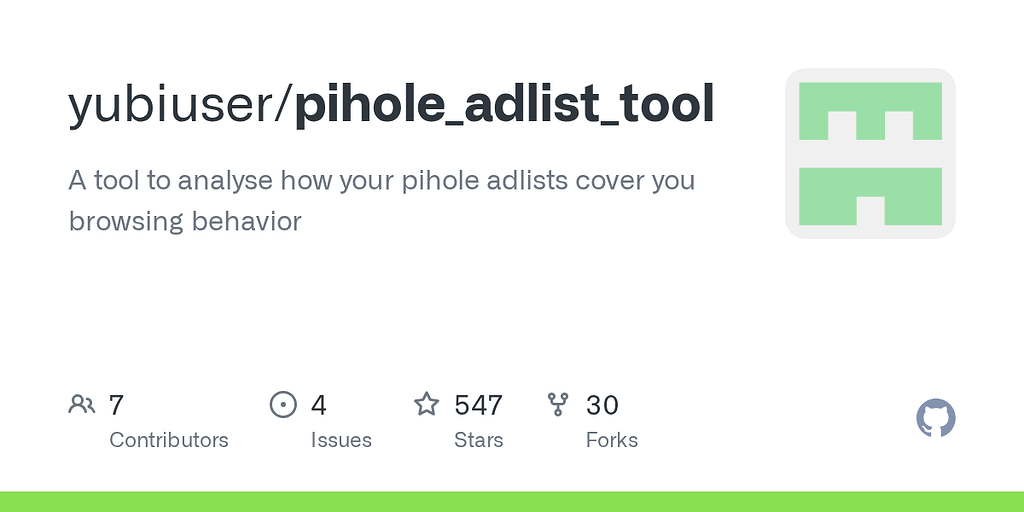Viewport: 1024px width, 512px height.
Task: Click the contributors people icon
Action: [x=82, y=404]
